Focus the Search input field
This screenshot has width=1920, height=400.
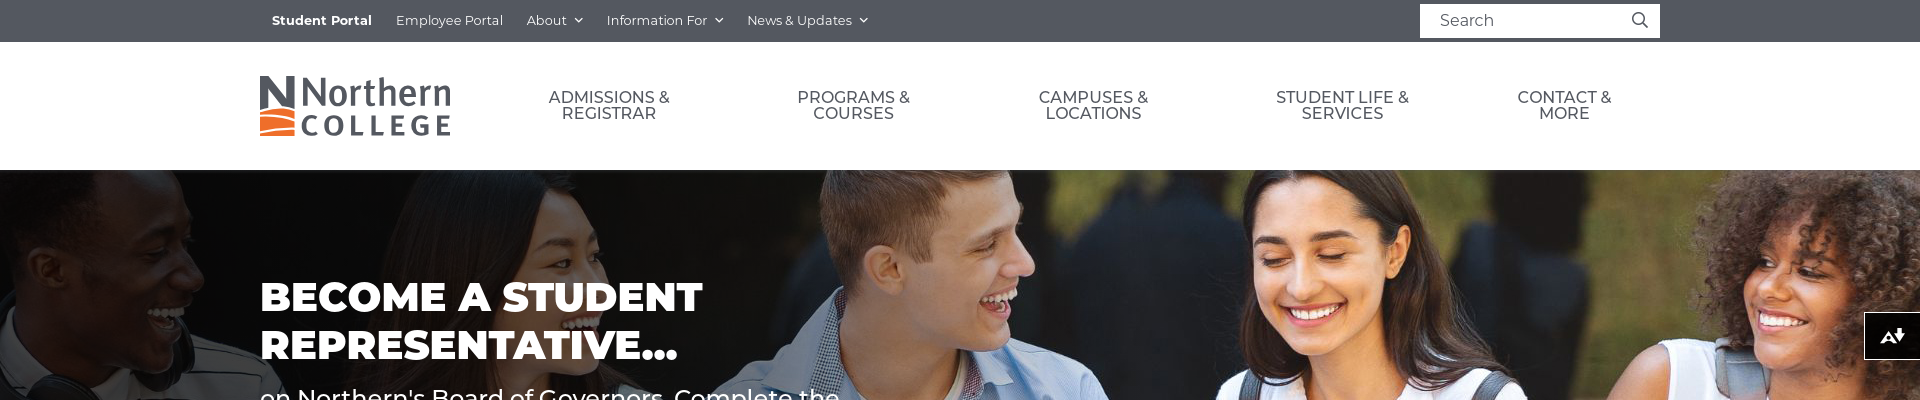(x=1525, y=20)
